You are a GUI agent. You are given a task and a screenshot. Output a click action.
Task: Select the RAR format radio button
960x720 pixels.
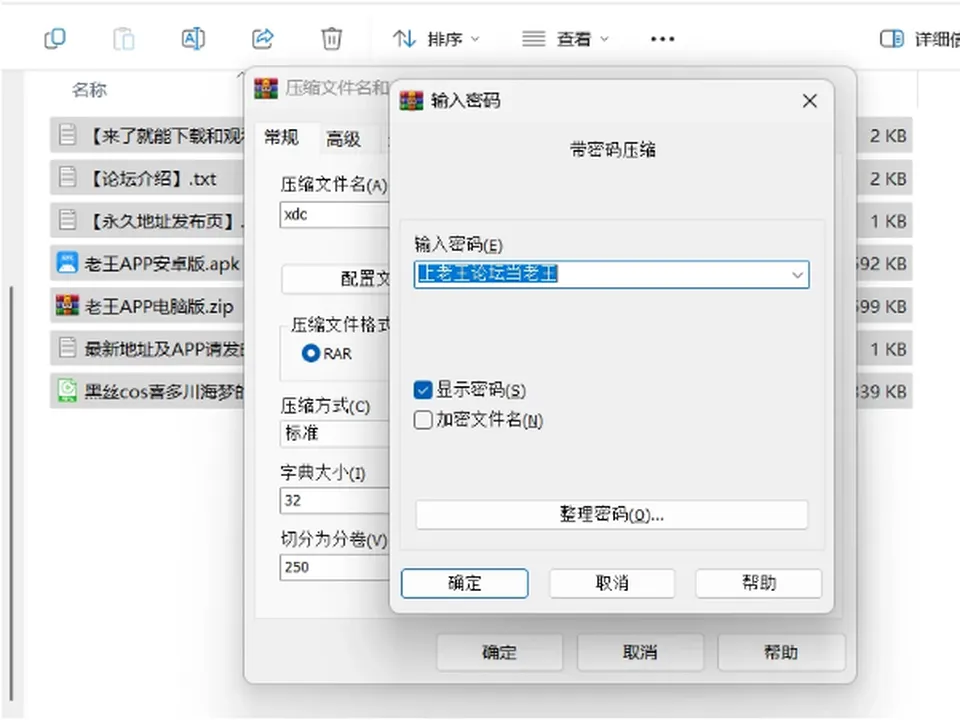pyautogui.click(x=311, y=353)
